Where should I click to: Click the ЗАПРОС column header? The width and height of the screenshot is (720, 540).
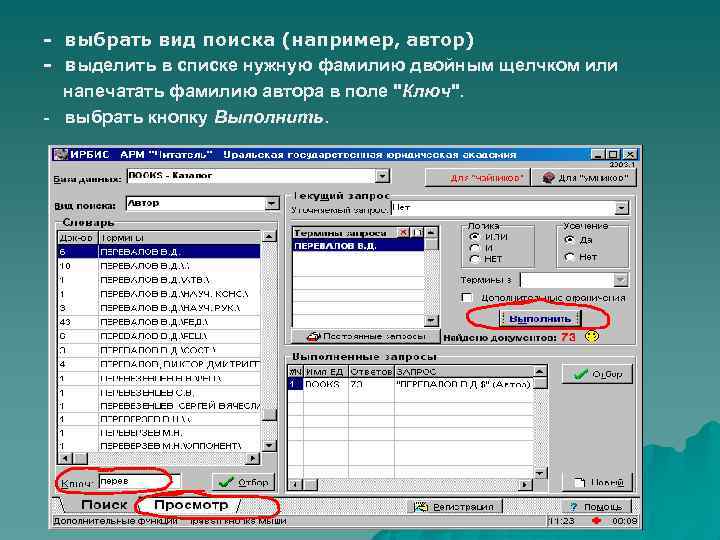[x=464, y=371]
